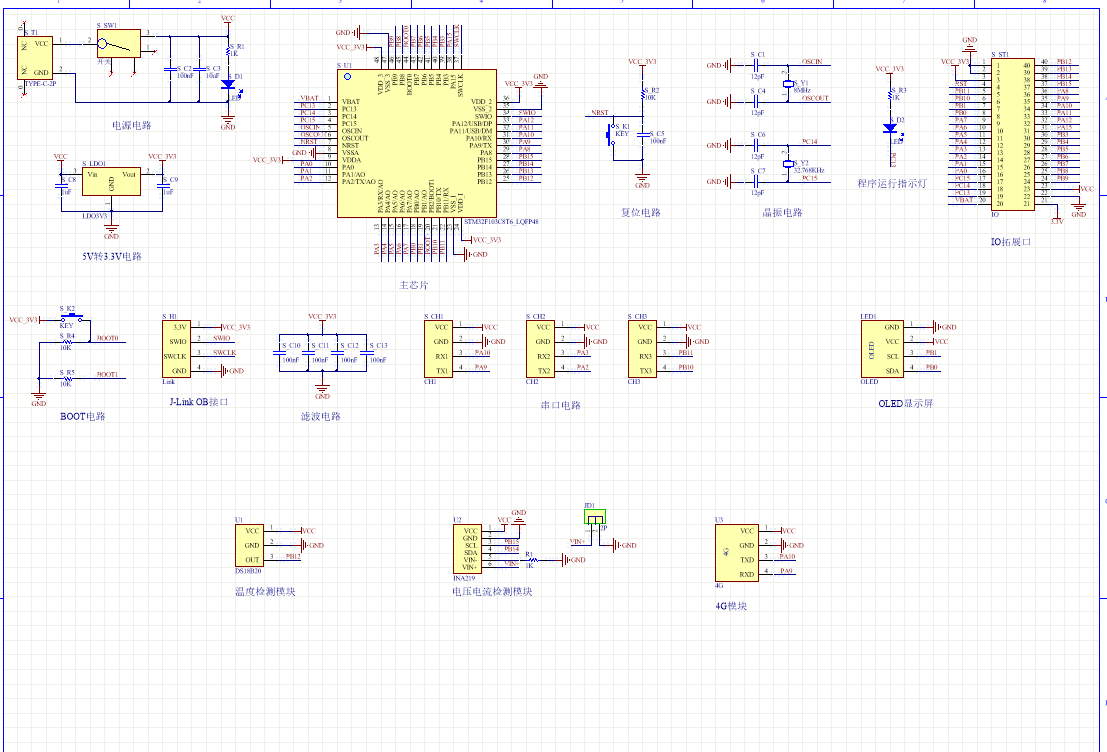This screenshot has height=752, width=1107.
Task: Select the 4G module U3
Action: [x=737, y=552]
